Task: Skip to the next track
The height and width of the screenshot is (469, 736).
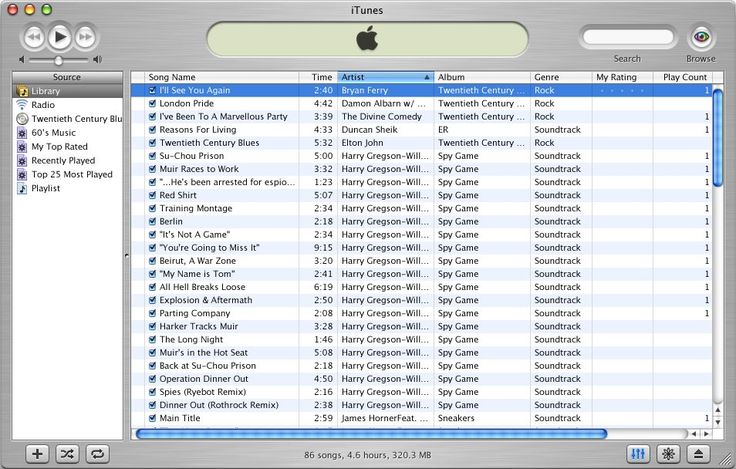Action: click(86, 38)
